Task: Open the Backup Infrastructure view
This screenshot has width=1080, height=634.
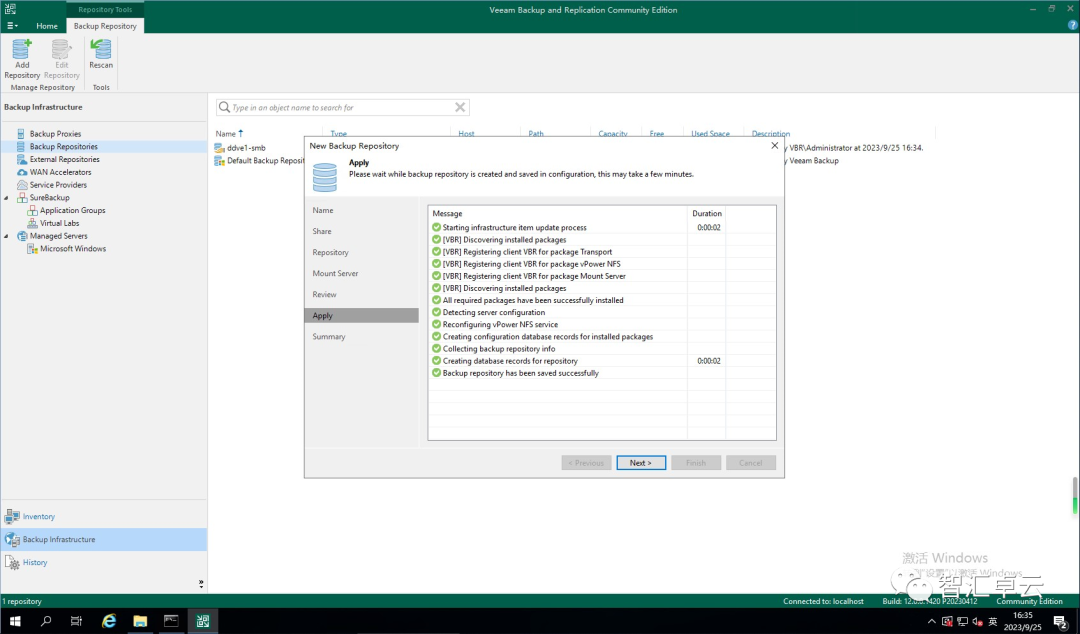Action: 103,540
